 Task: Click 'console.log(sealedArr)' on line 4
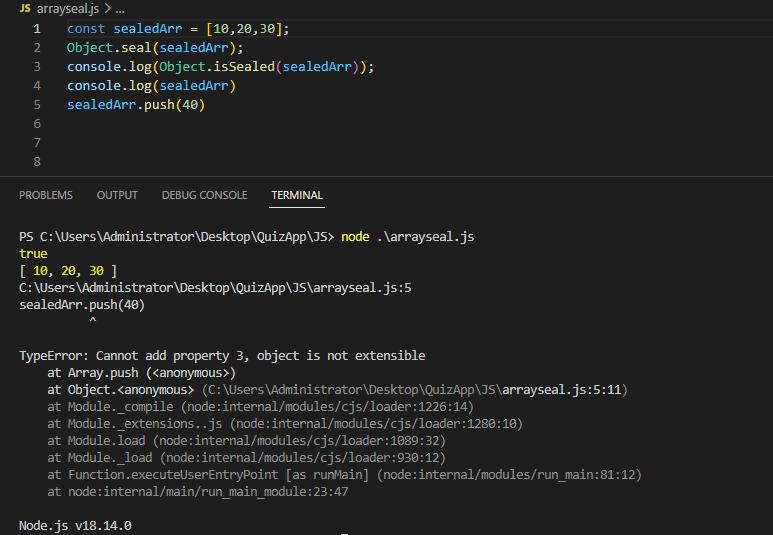[x=151, y=86]
